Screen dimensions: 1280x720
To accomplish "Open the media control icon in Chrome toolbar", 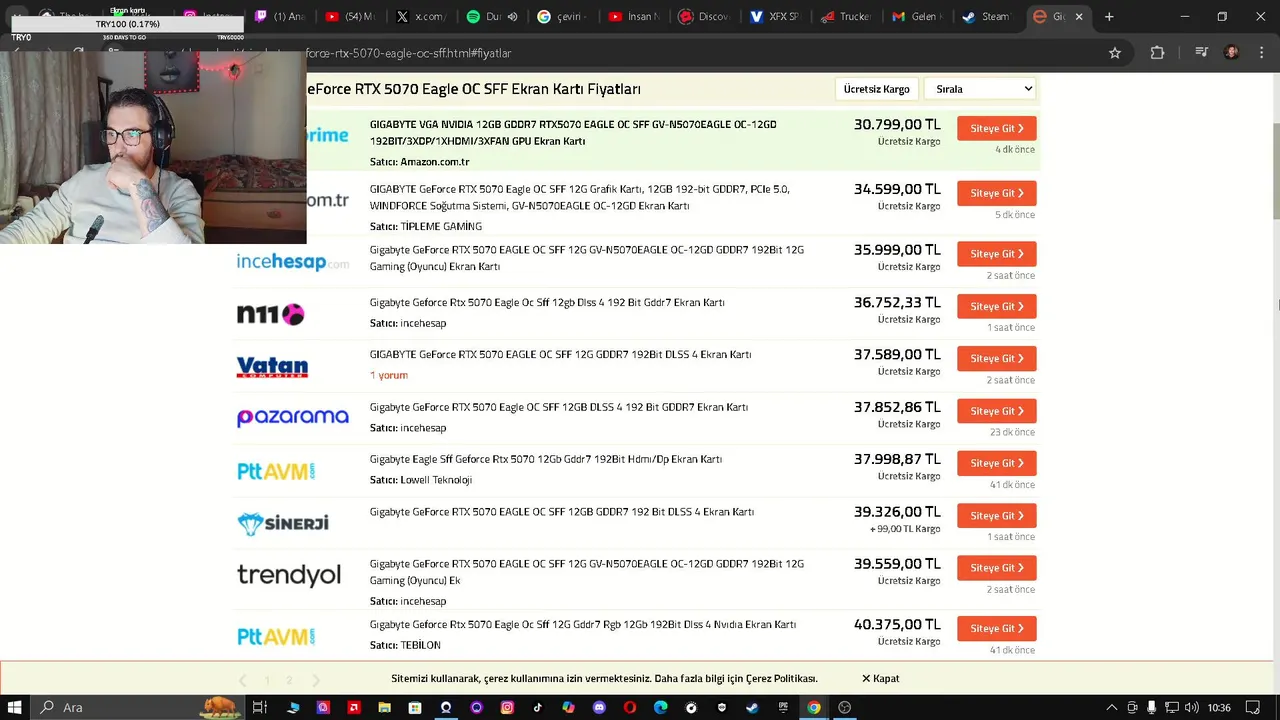I will point(1202,53).
